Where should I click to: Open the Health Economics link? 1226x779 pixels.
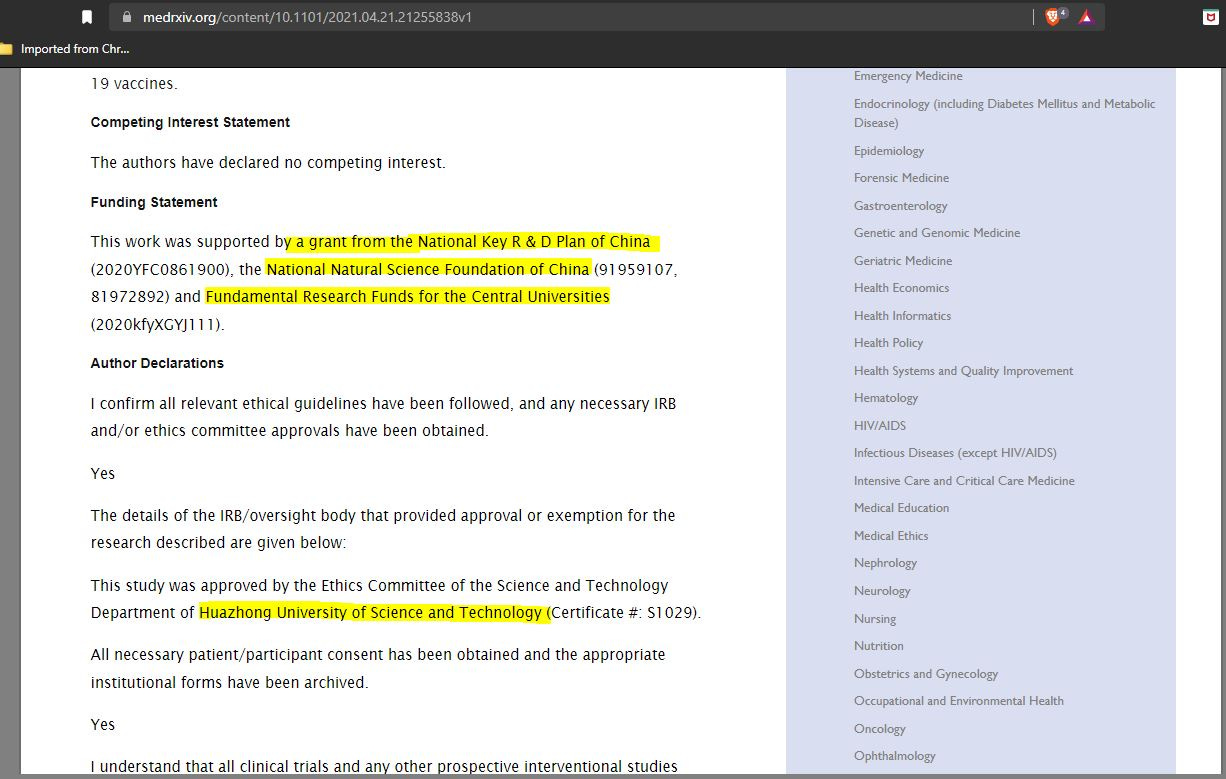pyautogui.click(x=901, y=288)
